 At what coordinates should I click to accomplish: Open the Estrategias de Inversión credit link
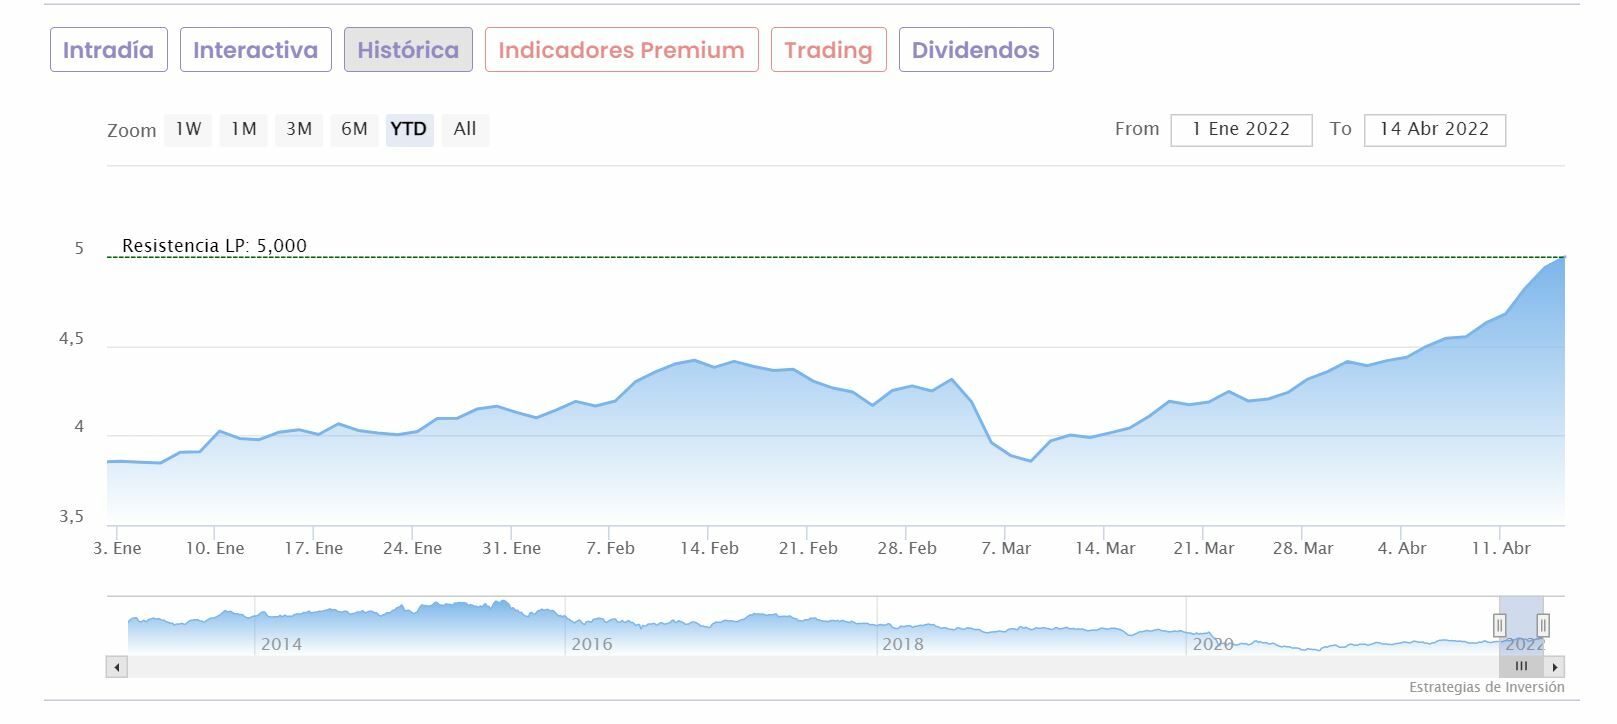[x=1486, y=687]
